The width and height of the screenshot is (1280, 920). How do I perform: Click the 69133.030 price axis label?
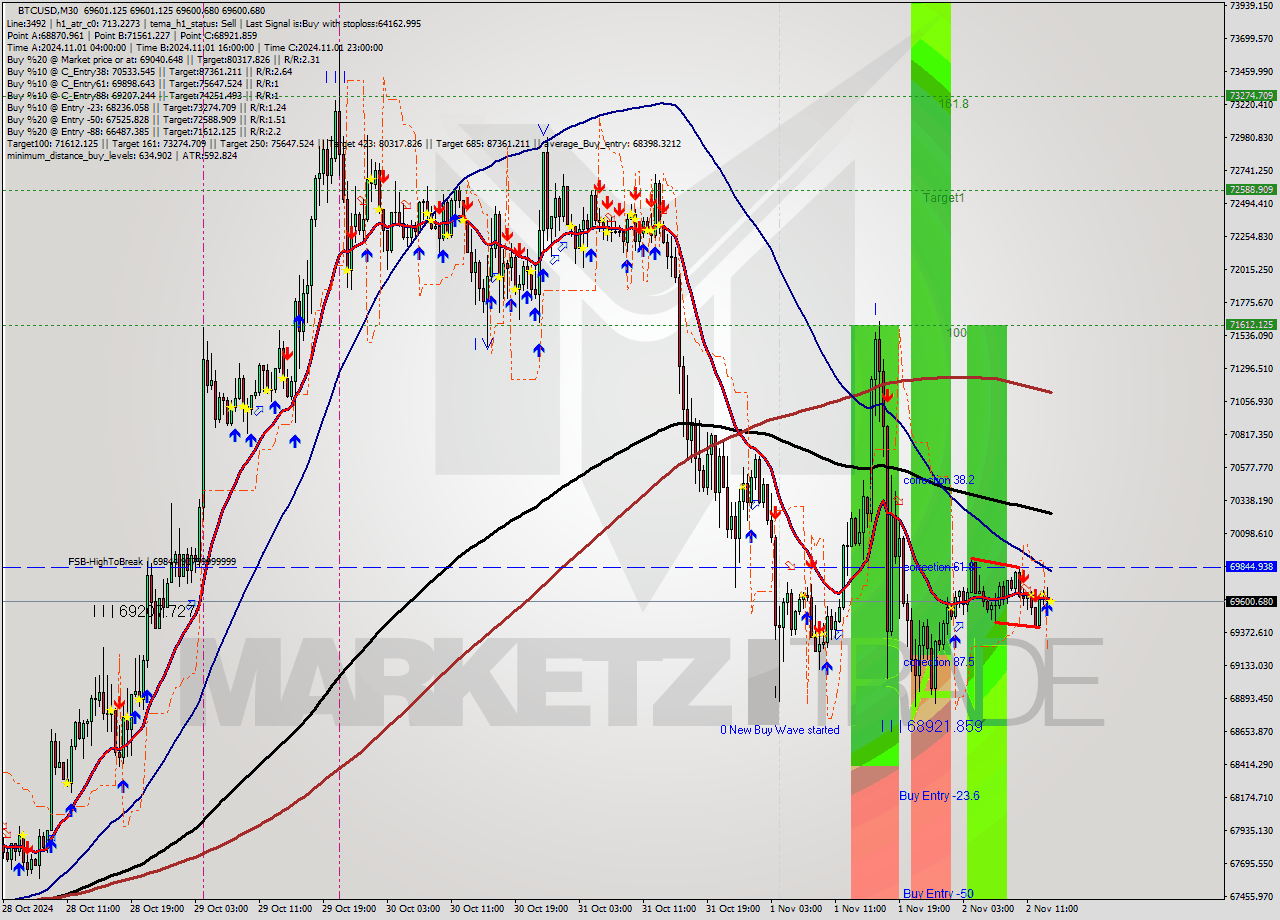pos(1251,665)
